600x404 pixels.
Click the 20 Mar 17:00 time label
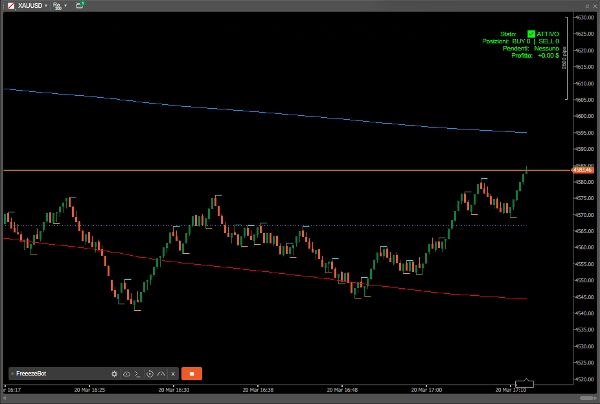(426, 390)
